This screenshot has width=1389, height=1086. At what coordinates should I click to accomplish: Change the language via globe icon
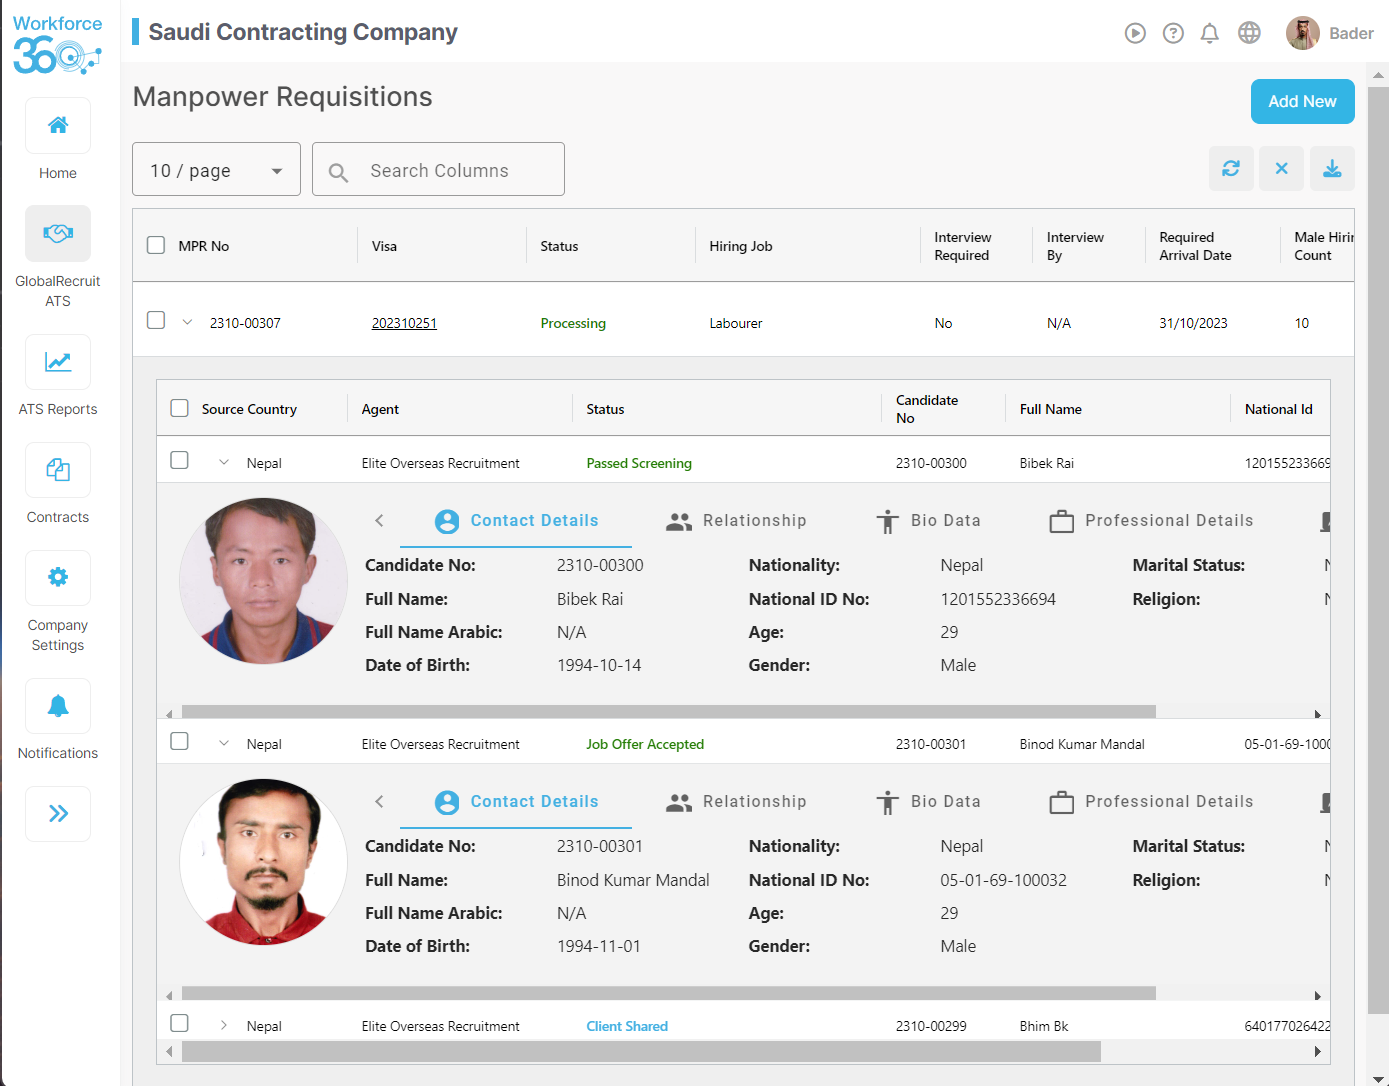[x=1248, y=32]
